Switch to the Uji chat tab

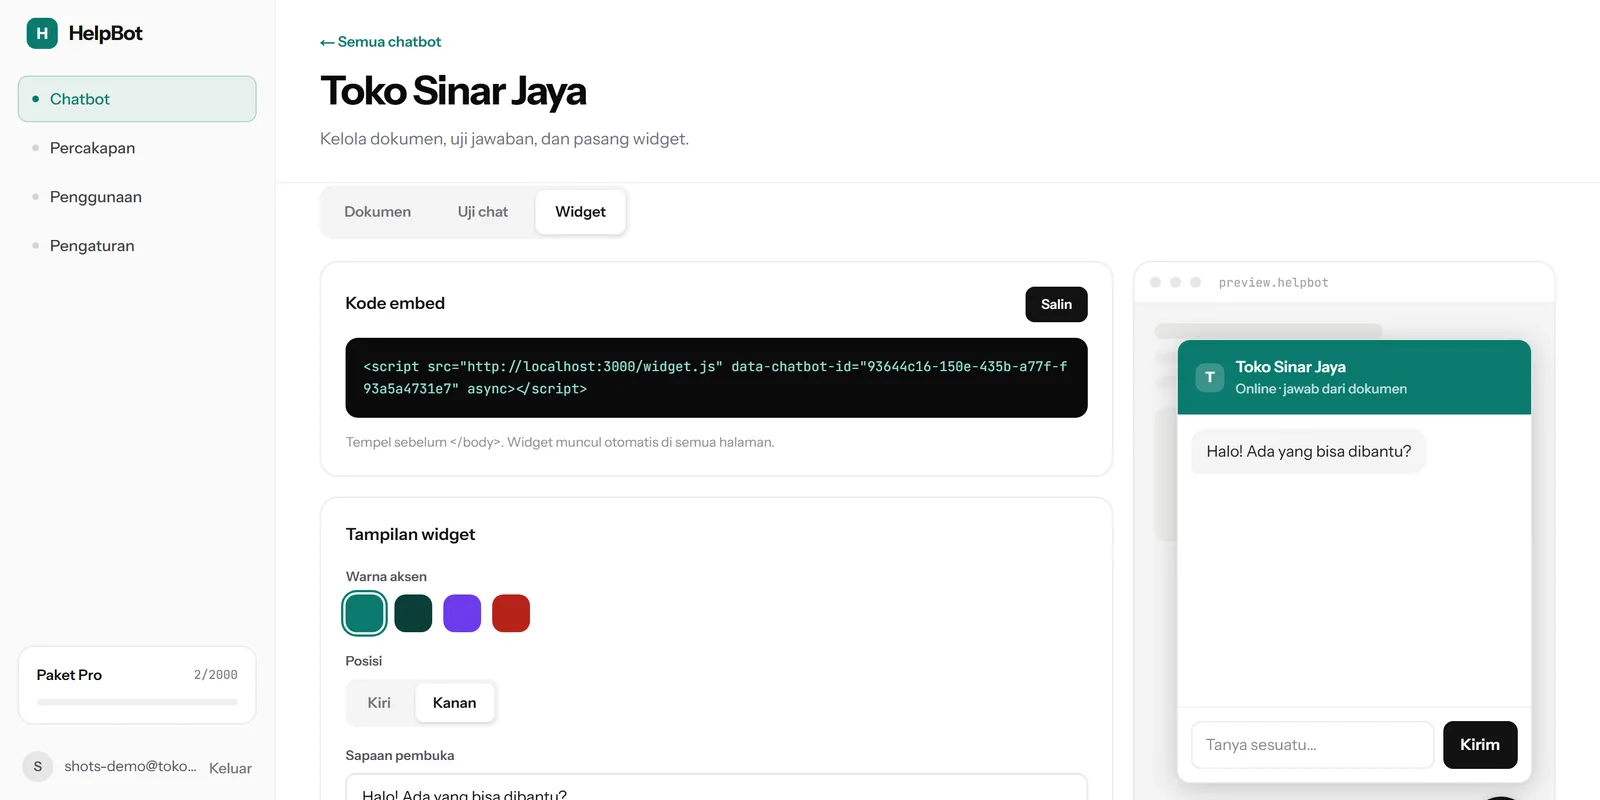pos(483,212)
